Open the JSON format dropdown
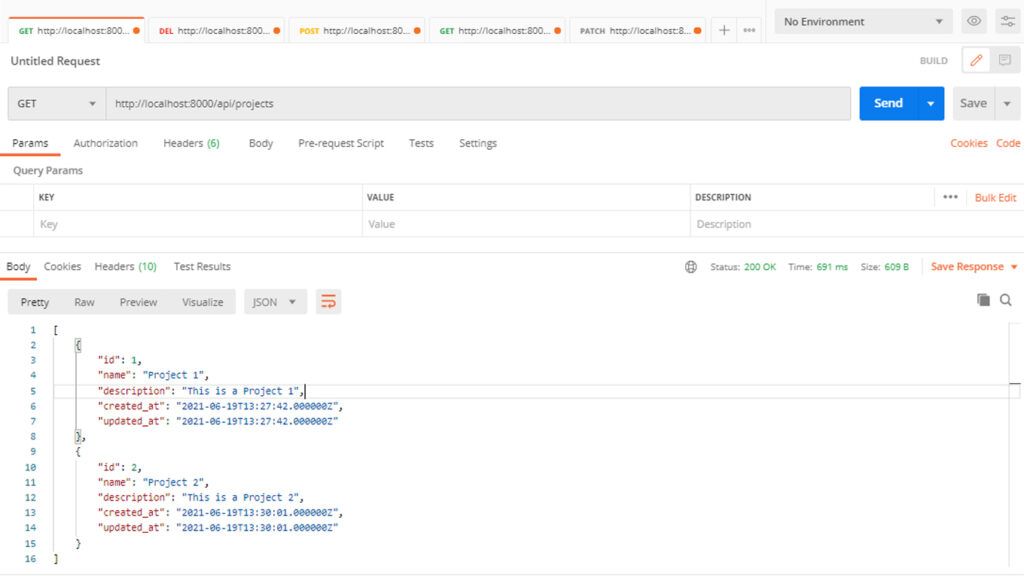 pos(274,302)
